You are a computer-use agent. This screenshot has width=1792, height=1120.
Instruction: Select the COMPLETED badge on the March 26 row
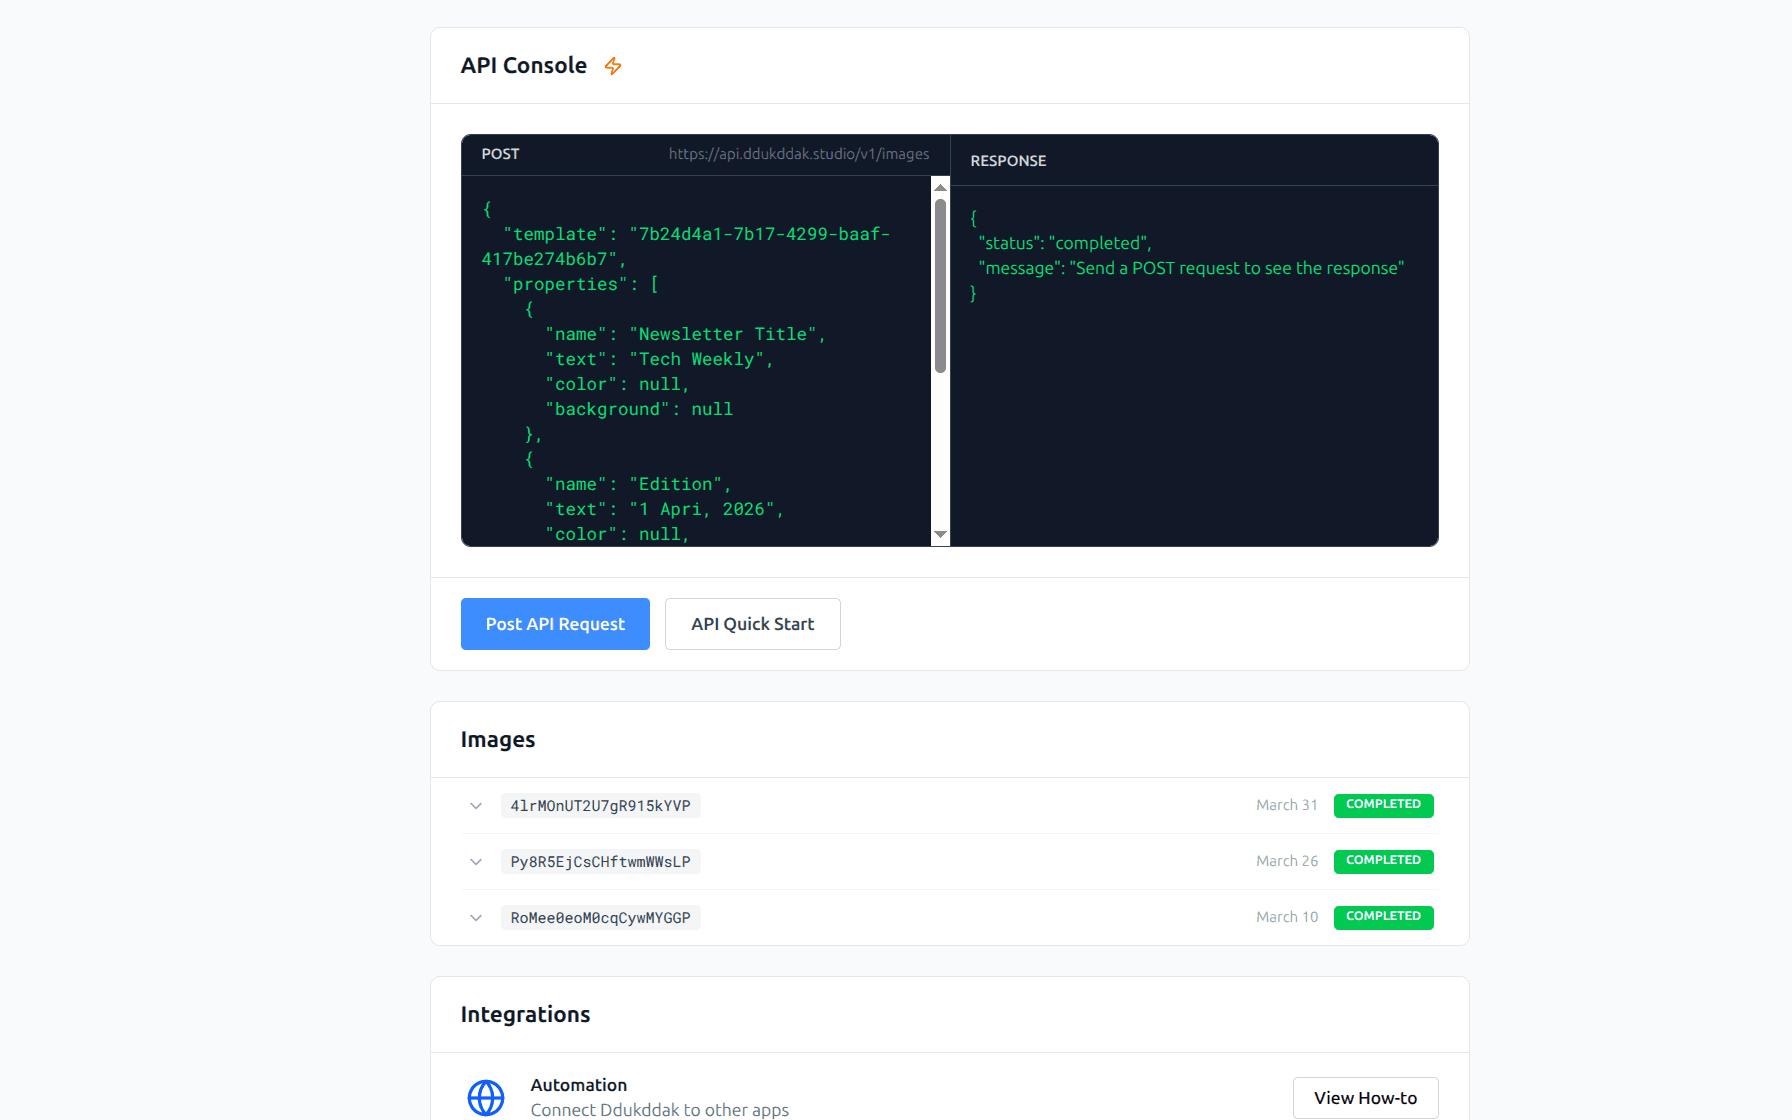[1383, 861]
